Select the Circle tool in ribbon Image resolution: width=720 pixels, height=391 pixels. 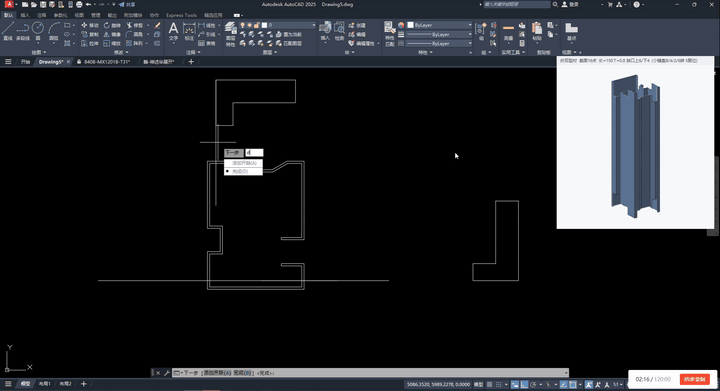38,31
